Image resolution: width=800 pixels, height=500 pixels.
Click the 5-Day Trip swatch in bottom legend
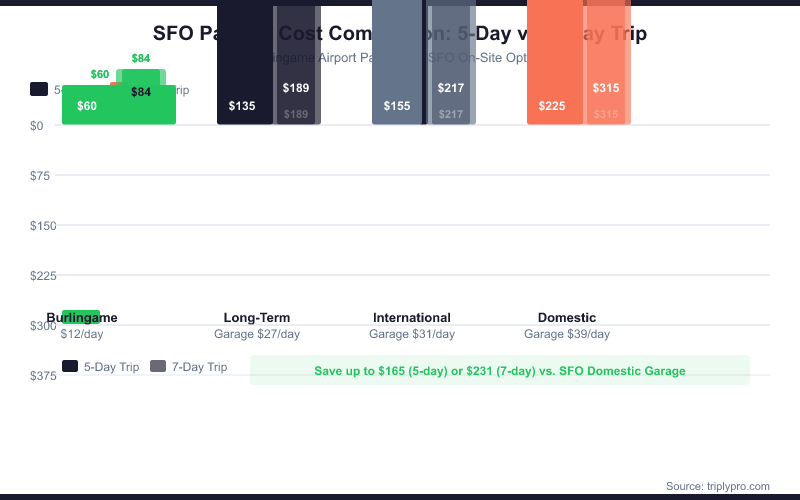pyautogui.click(x=70, y=367)
